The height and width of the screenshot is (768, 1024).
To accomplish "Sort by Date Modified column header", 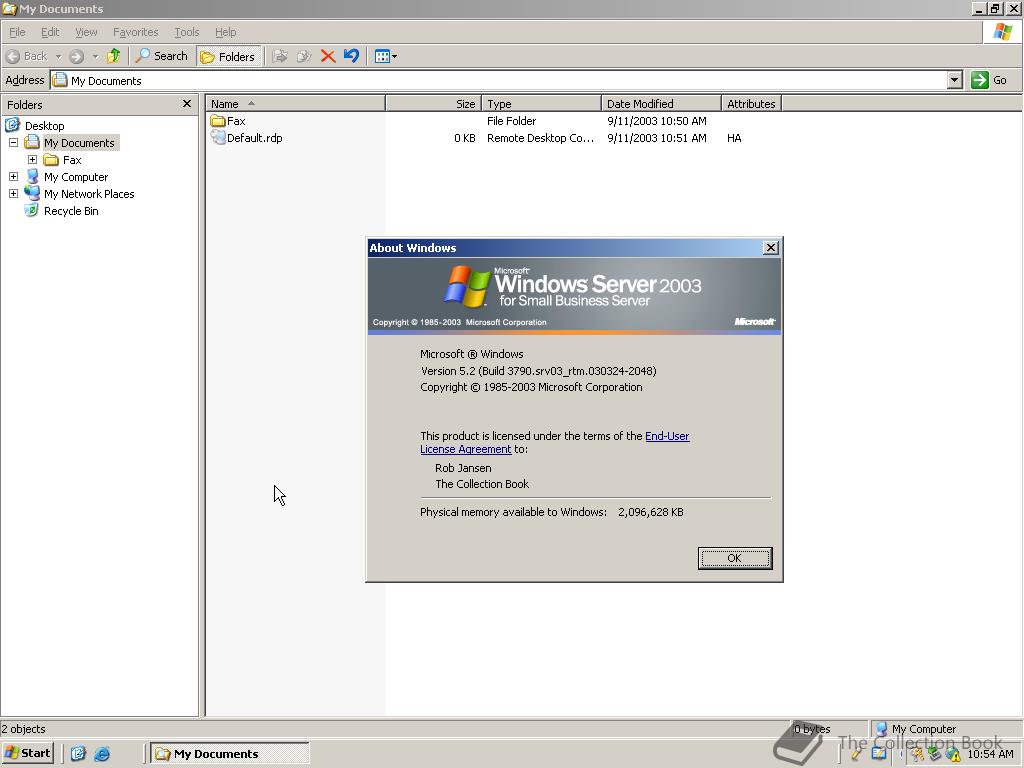I will click(661, 104).
